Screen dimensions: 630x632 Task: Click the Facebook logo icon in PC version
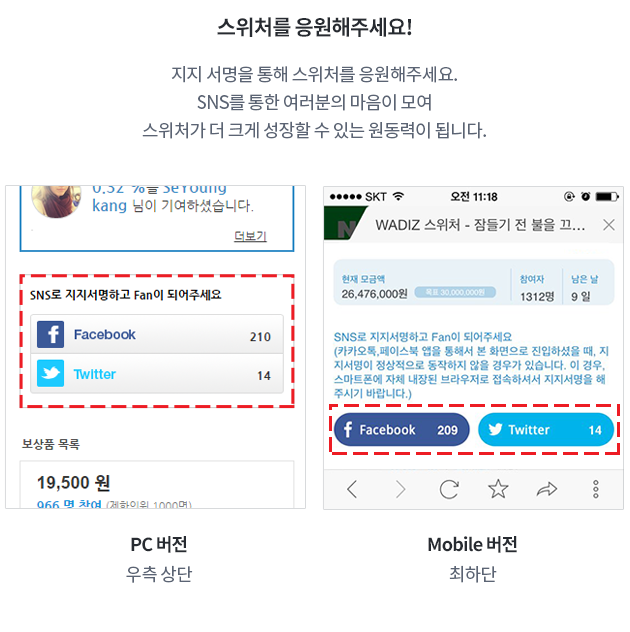tap(50, 334)
